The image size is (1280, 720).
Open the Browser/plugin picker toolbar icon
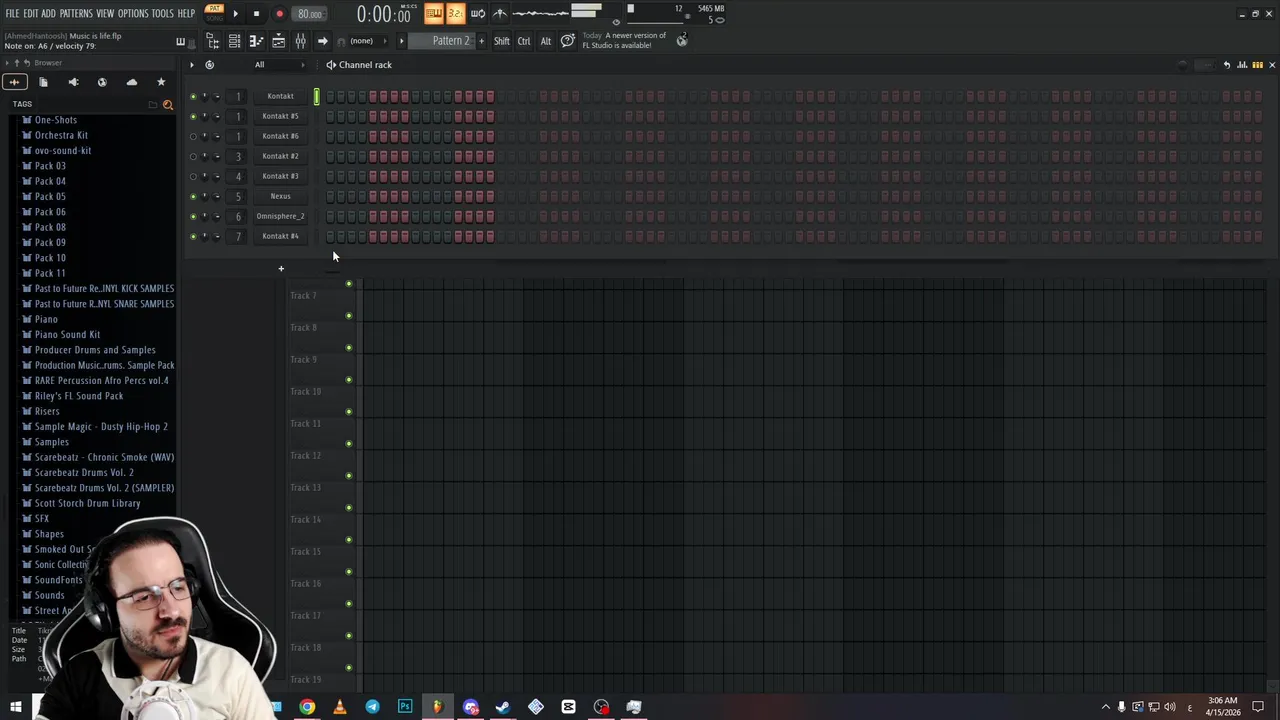coord(212,41)
